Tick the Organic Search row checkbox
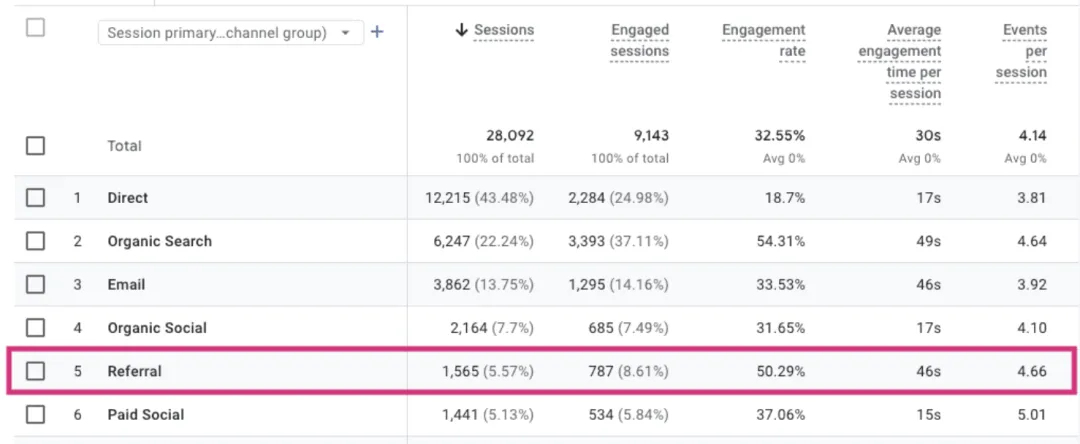1080x444 pixels. pyautogui.click(x=35, y=242)
